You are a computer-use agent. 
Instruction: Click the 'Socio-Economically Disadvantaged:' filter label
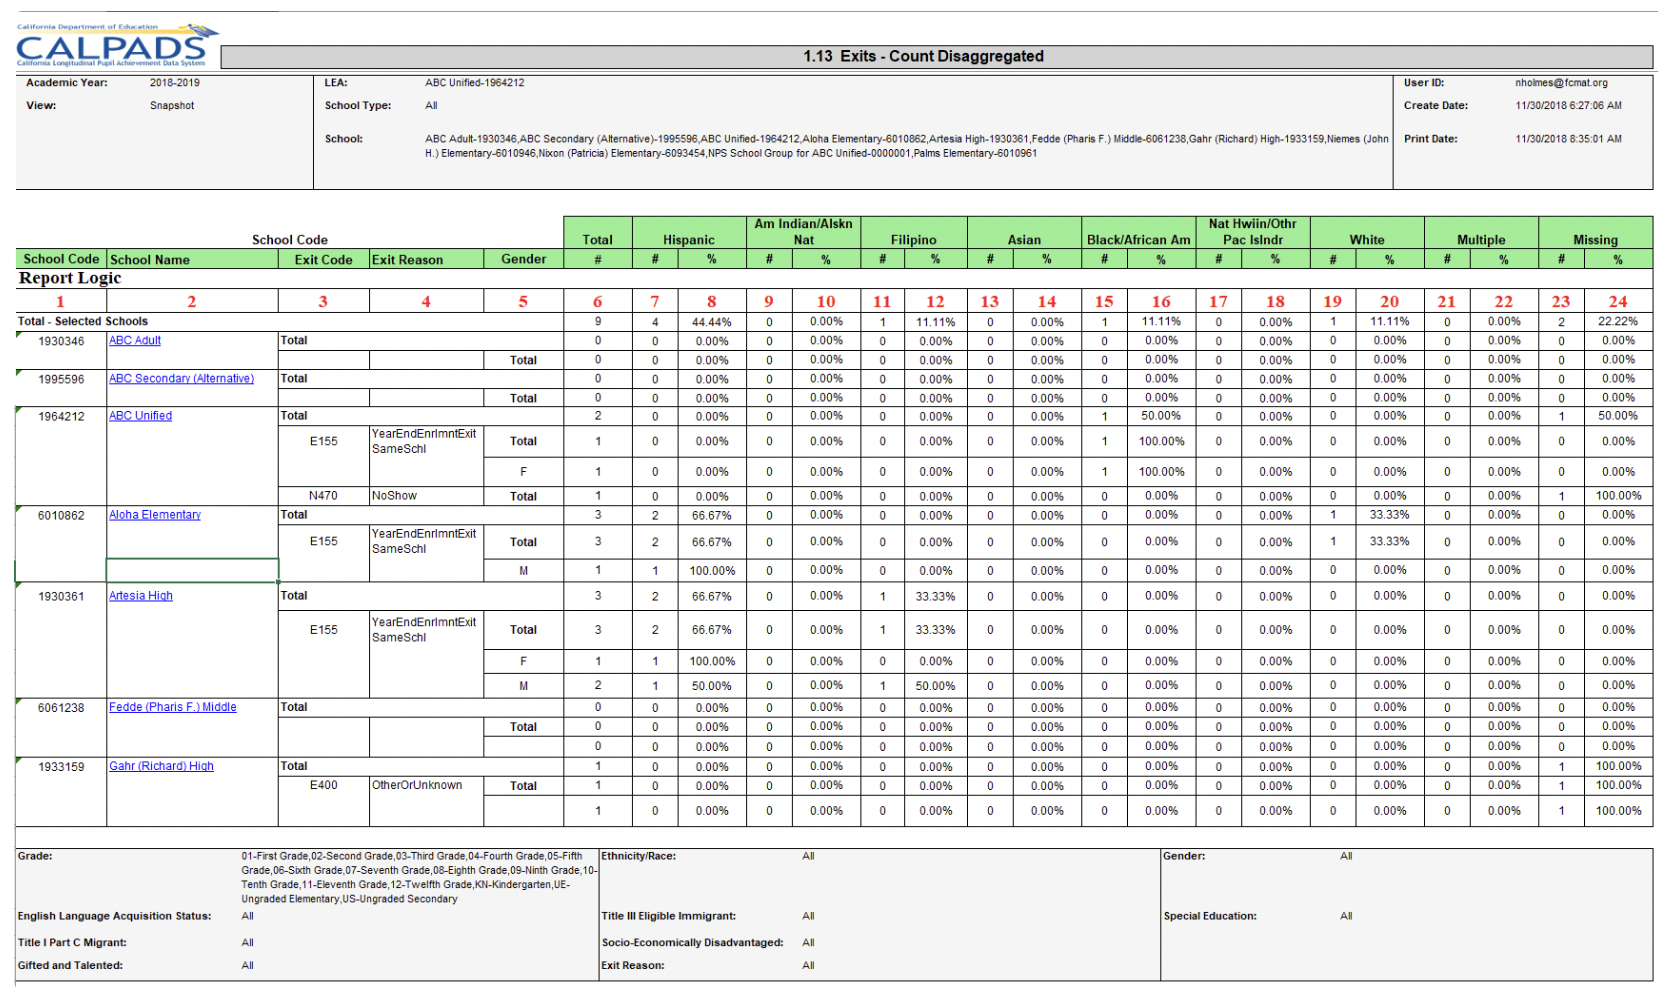692,943
